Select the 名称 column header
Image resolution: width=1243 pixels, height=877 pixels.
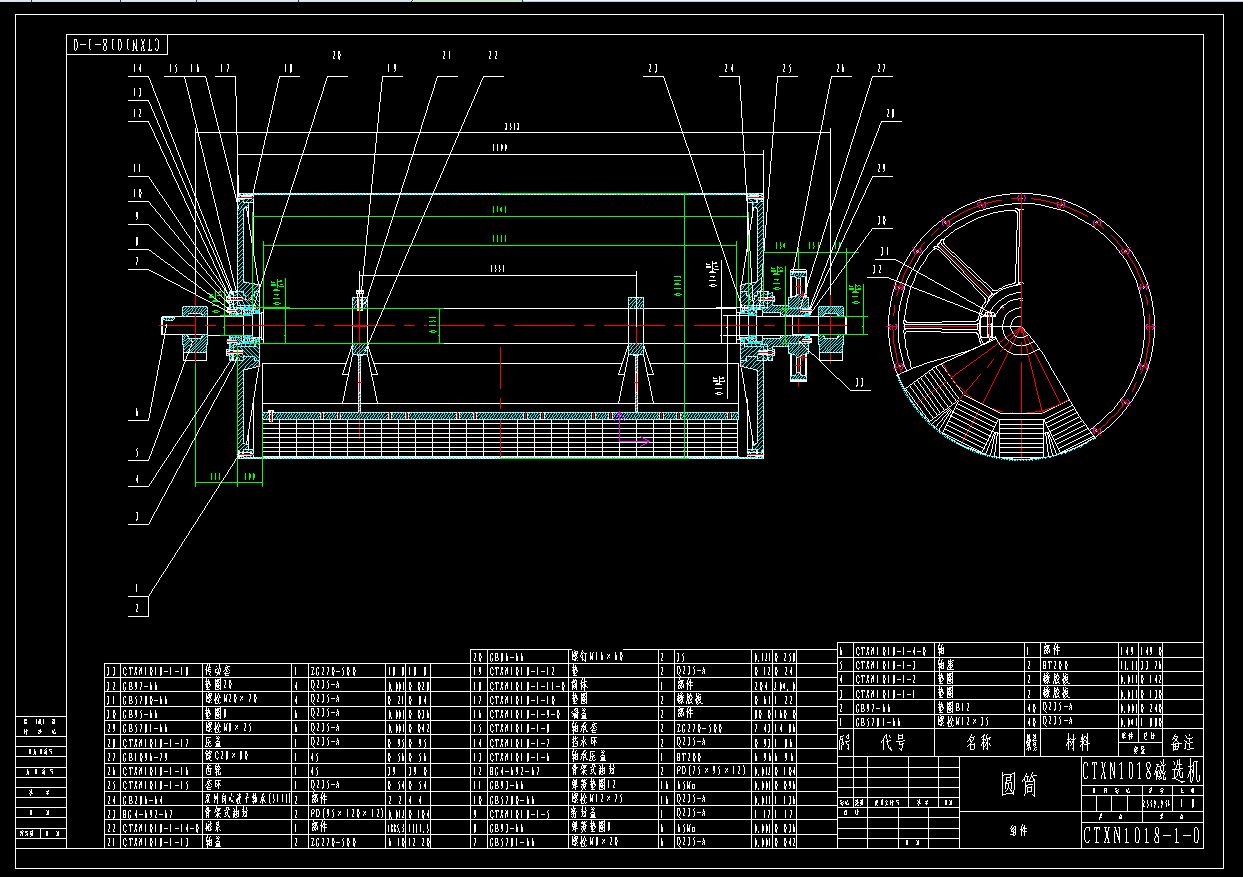click(x=981, y=743)
